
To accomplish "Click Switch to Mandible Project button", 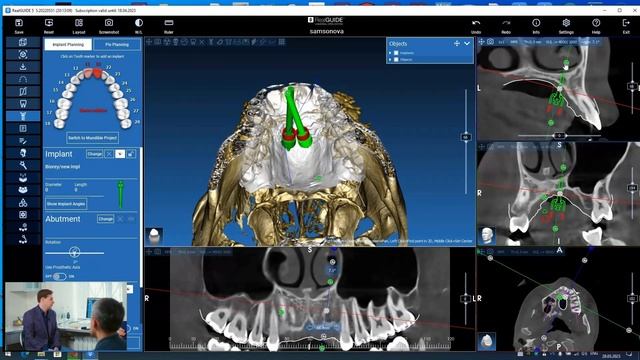I will (x=93, y=138).
